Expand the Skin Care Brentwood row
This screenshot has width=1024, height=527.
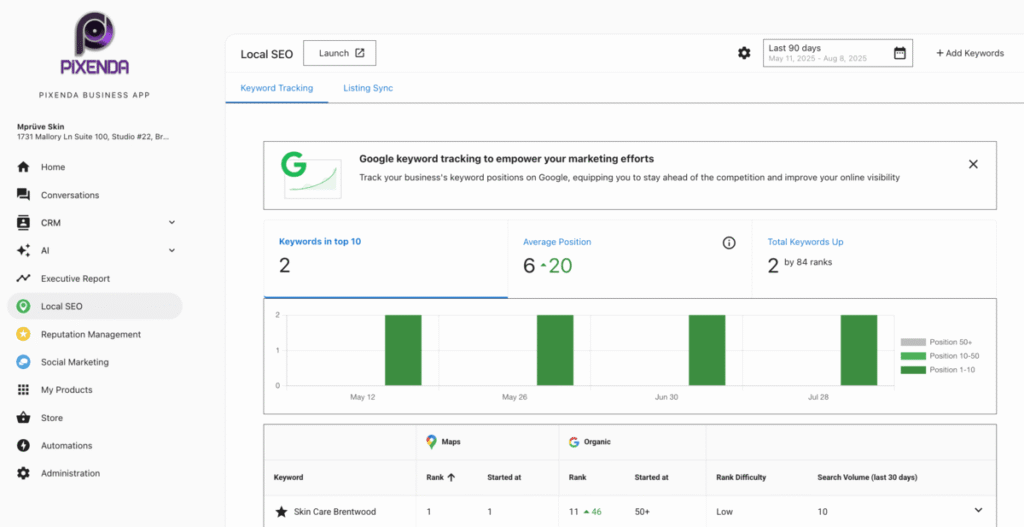(978, 511)
